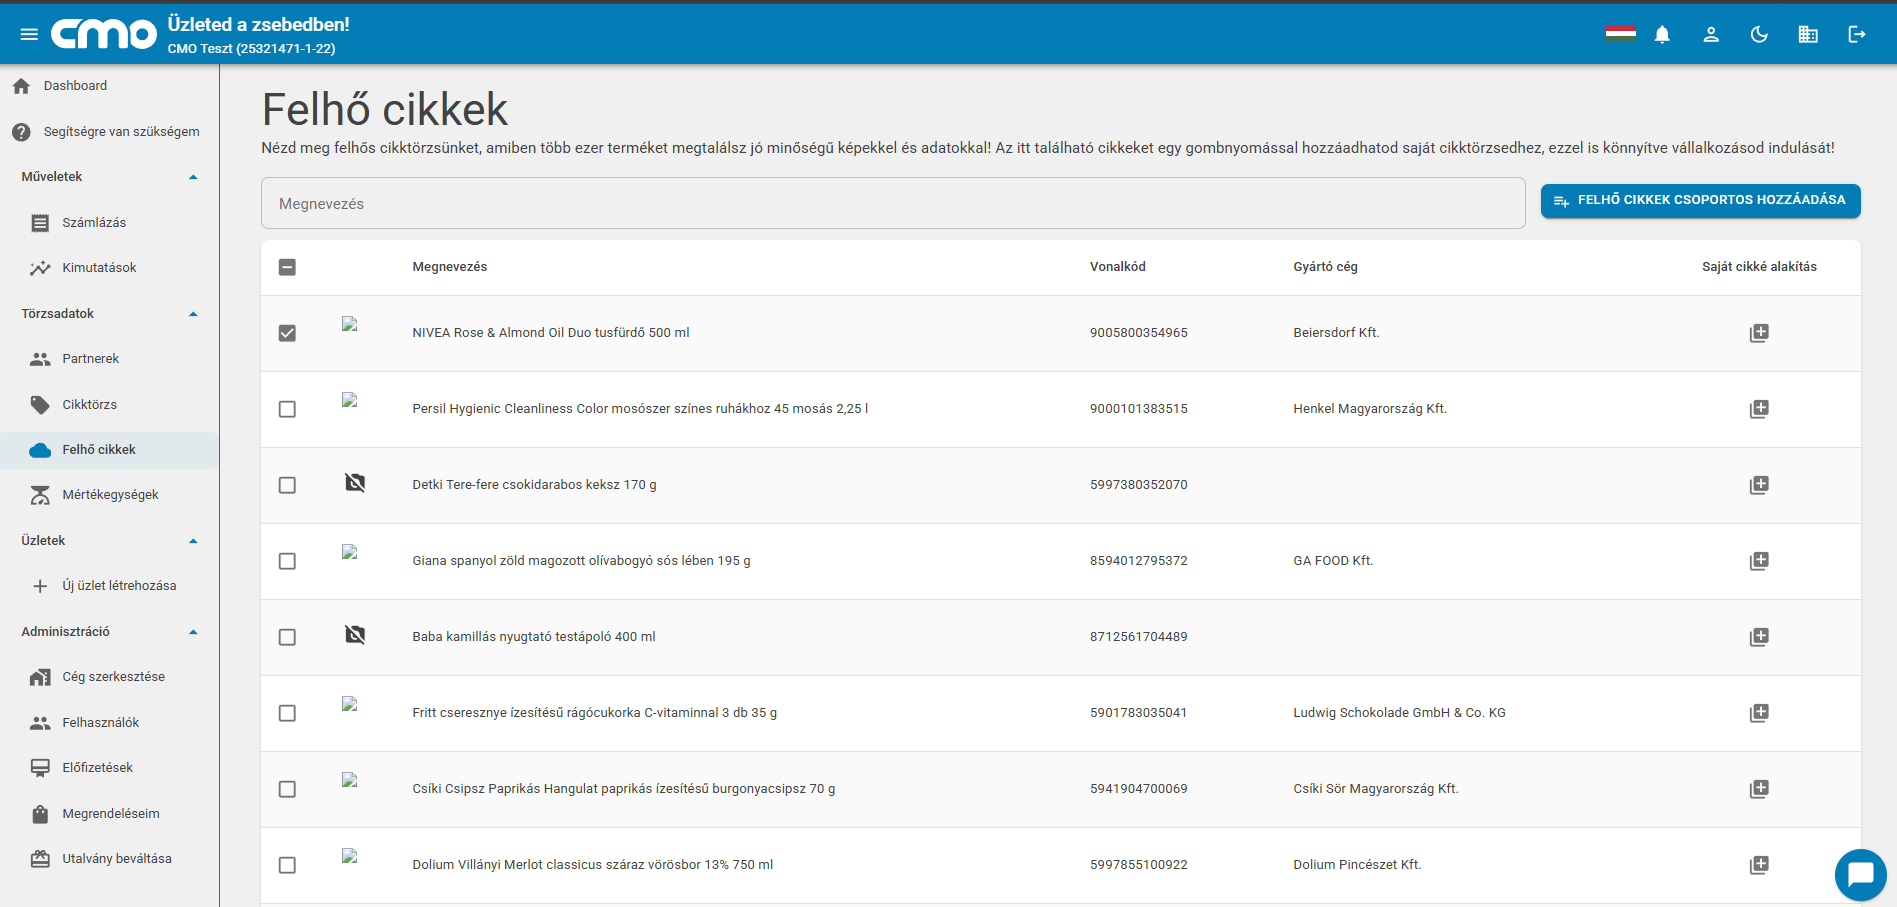Toggle the select-all header checkbox
This screenshot has width=1897, height=907.
[x=287, y=267]
